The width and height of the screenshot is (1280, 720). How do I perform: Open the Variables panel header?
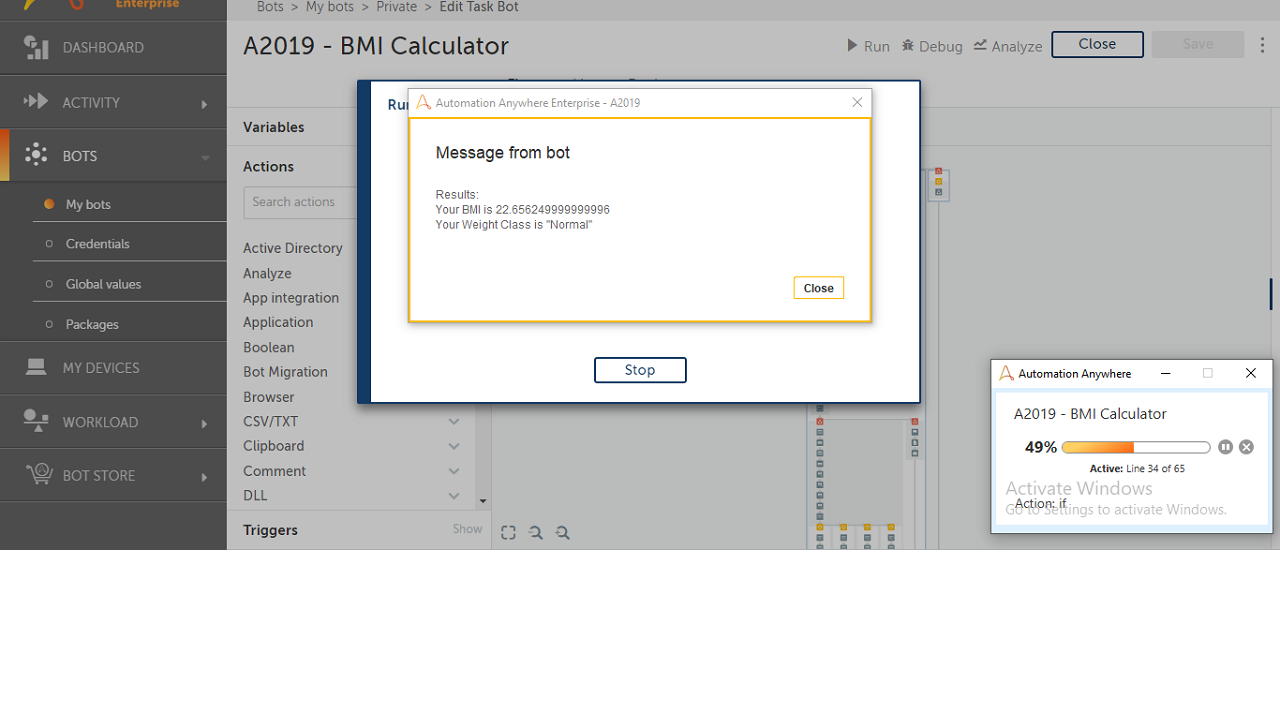click(274, 127)
